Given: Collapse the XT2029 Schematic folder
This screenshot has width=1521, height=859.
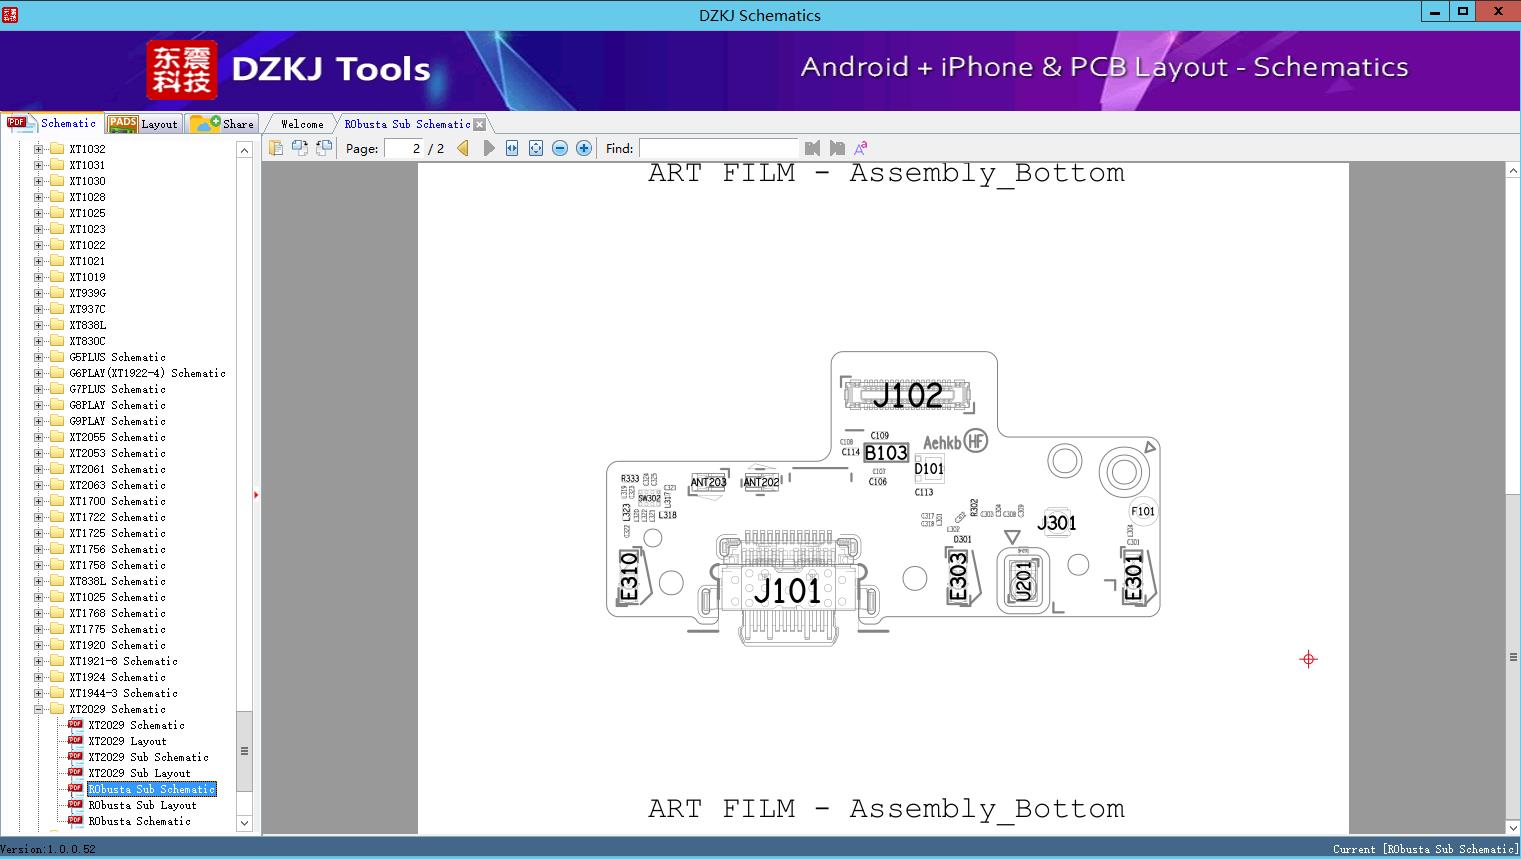Looking at the screenshot, I should (x=39, y=709).
